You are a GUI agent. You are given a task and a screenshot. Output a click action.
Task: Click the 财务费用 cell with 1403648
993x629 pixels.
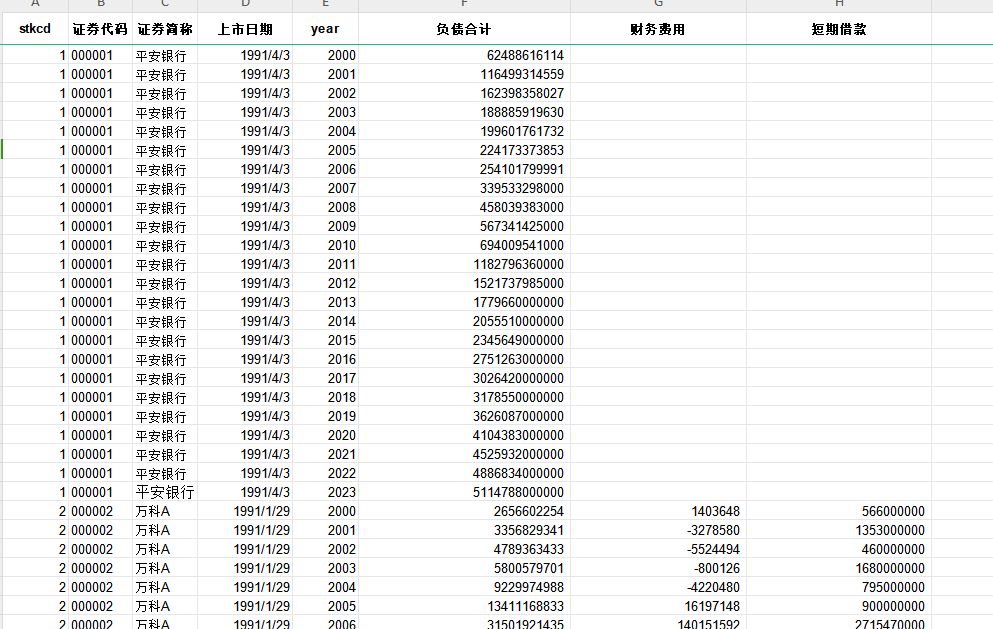pos(658,511)
